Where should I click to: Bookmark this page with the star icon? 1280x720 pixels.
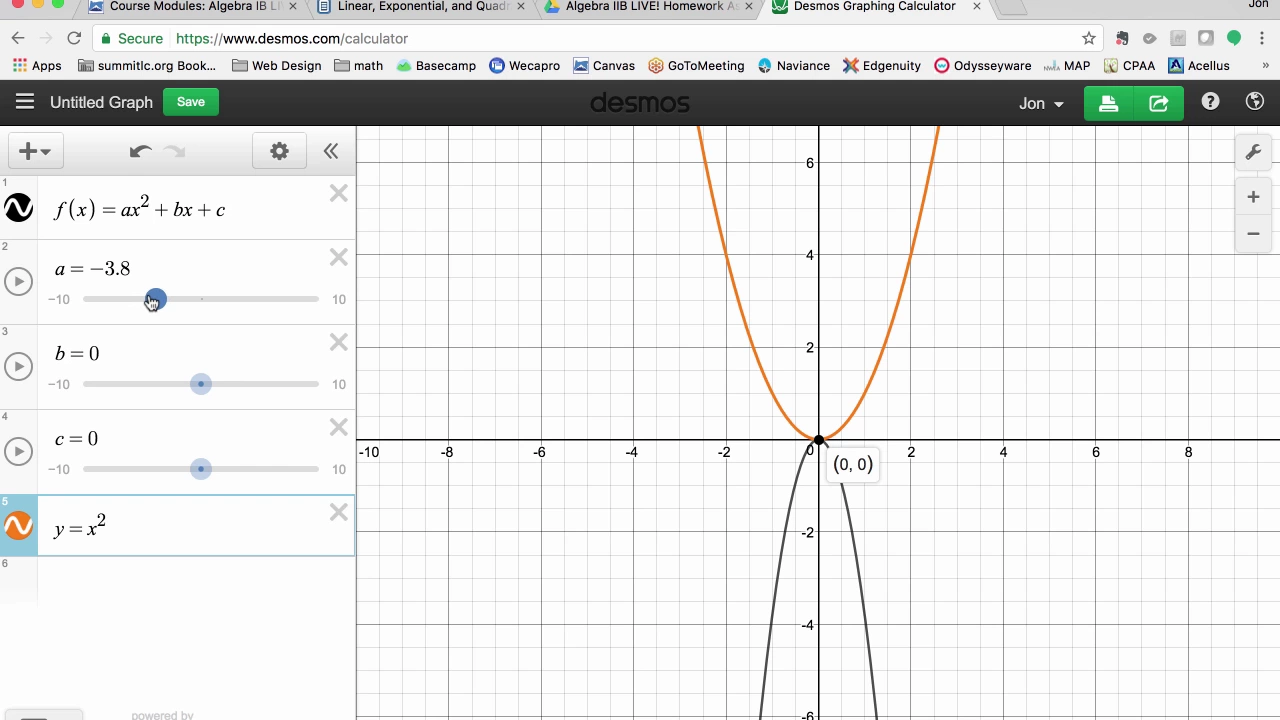(1089, 38)
